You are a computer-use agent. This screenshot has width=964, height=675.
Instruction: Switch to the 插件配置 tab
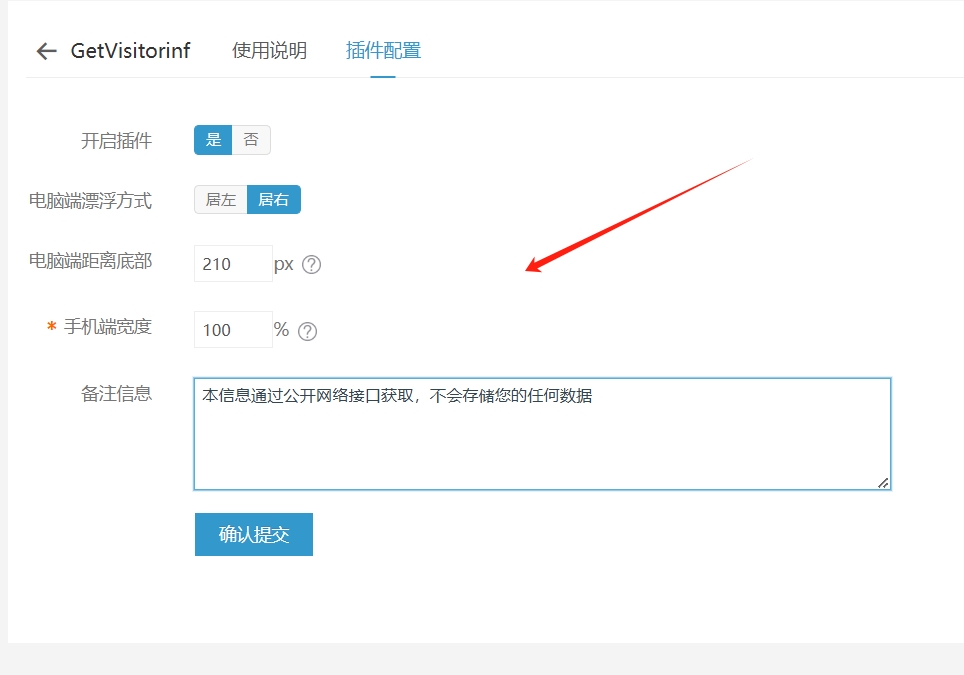coord(383,50)
